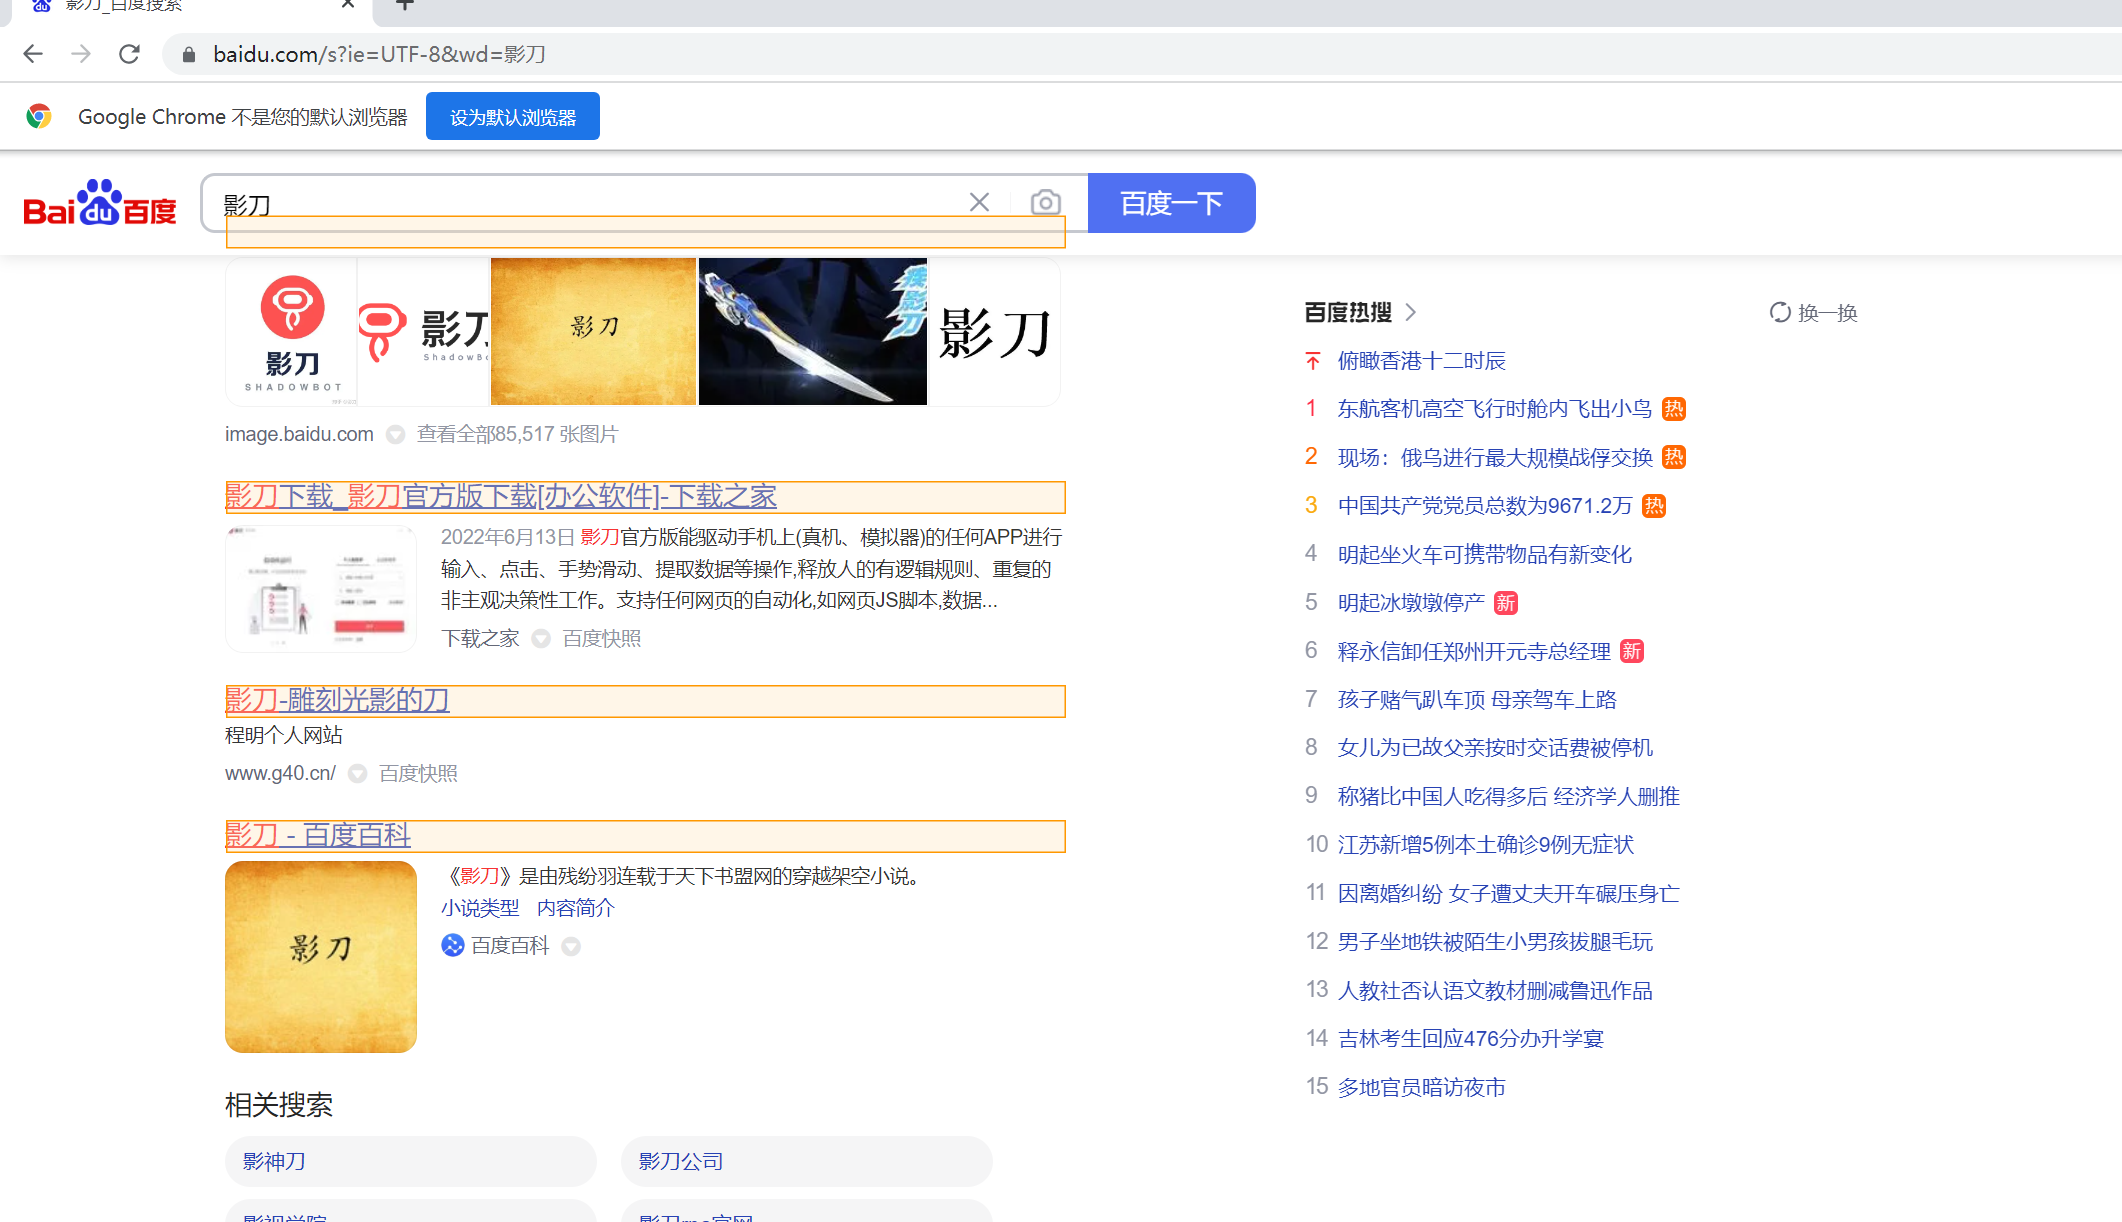This screenshot has width=2122, height=1222.
Task: Open hot search 多地官员暗访夜市
Action: point(1422,1088)
